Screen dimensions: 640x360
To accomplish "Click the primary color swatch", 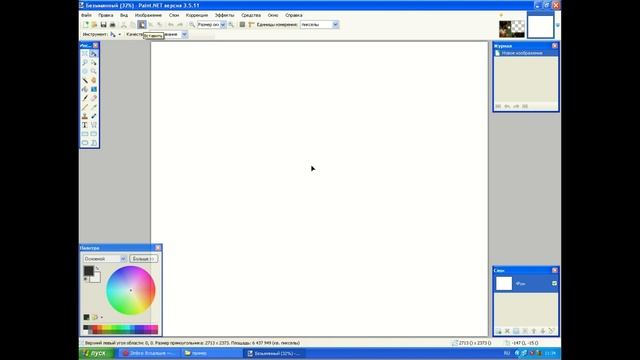I will click(x=89, y=271).
